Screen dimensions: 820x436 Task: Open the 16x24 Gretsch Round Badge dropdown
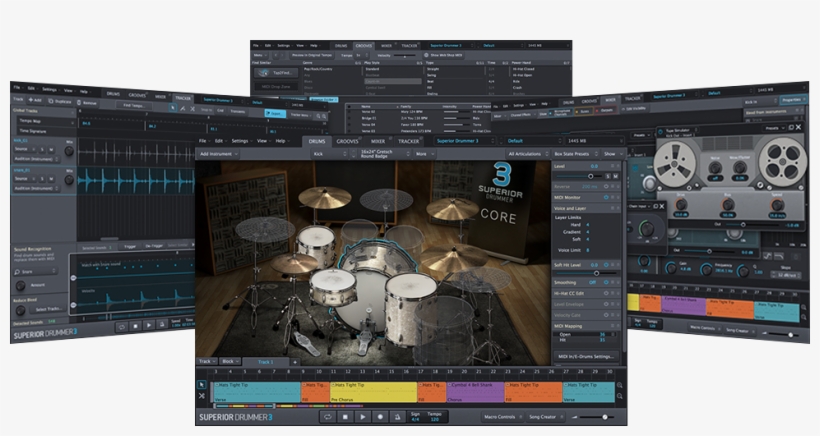coord(384,154)
